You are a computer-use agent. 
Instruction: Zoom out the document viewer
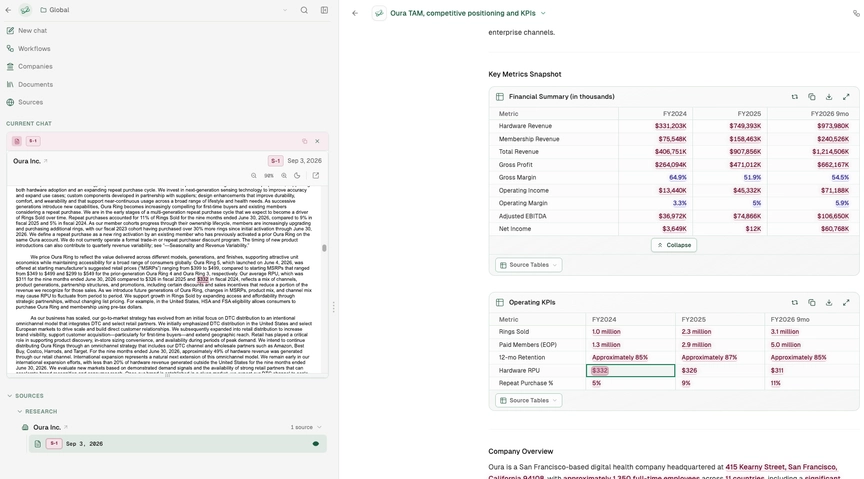coord(253,176)
